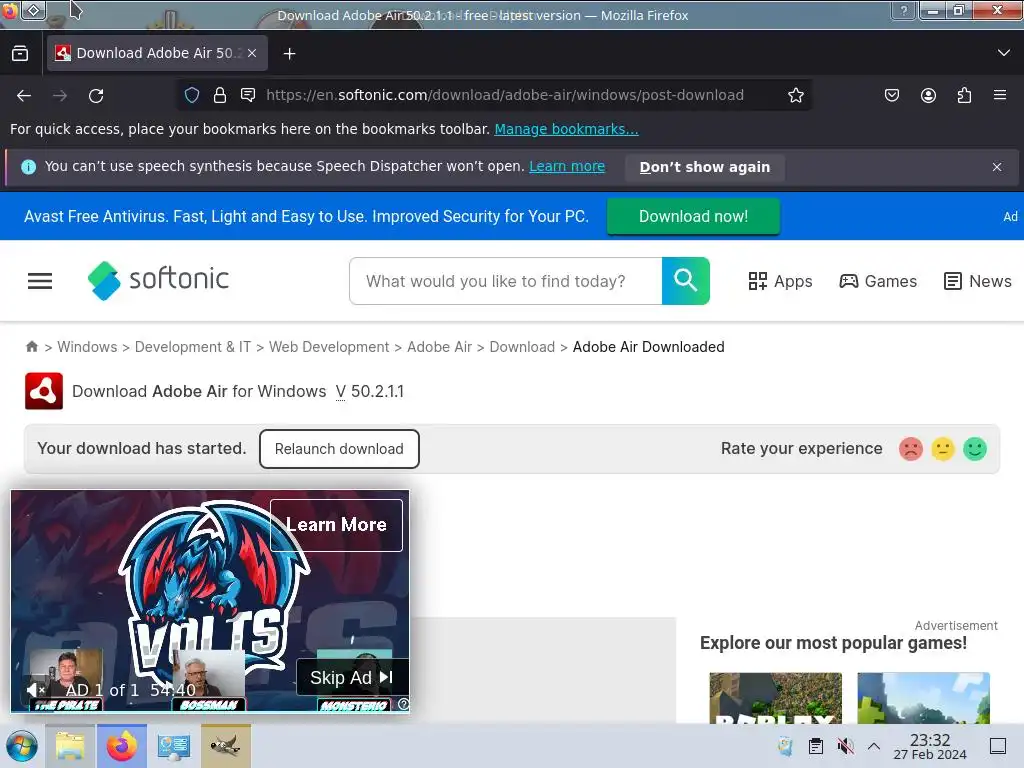Open the Firefox application menu
The image size is (1024, 768).
[x=1000, y=95]
